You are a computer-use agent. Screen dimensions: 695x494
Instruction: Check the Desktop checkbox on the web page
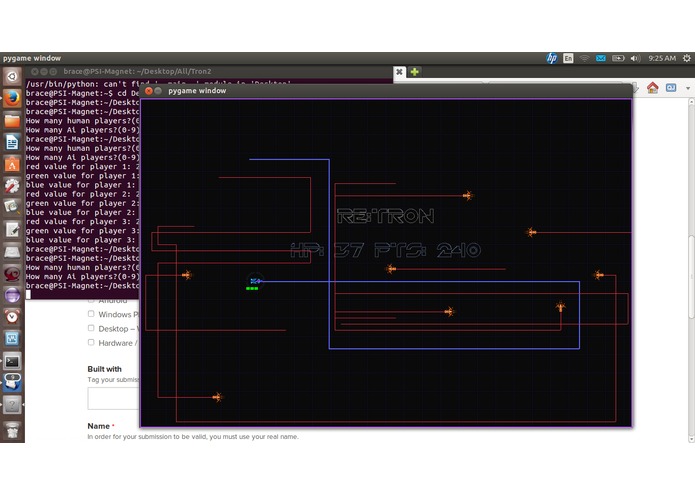click(91, 328)
